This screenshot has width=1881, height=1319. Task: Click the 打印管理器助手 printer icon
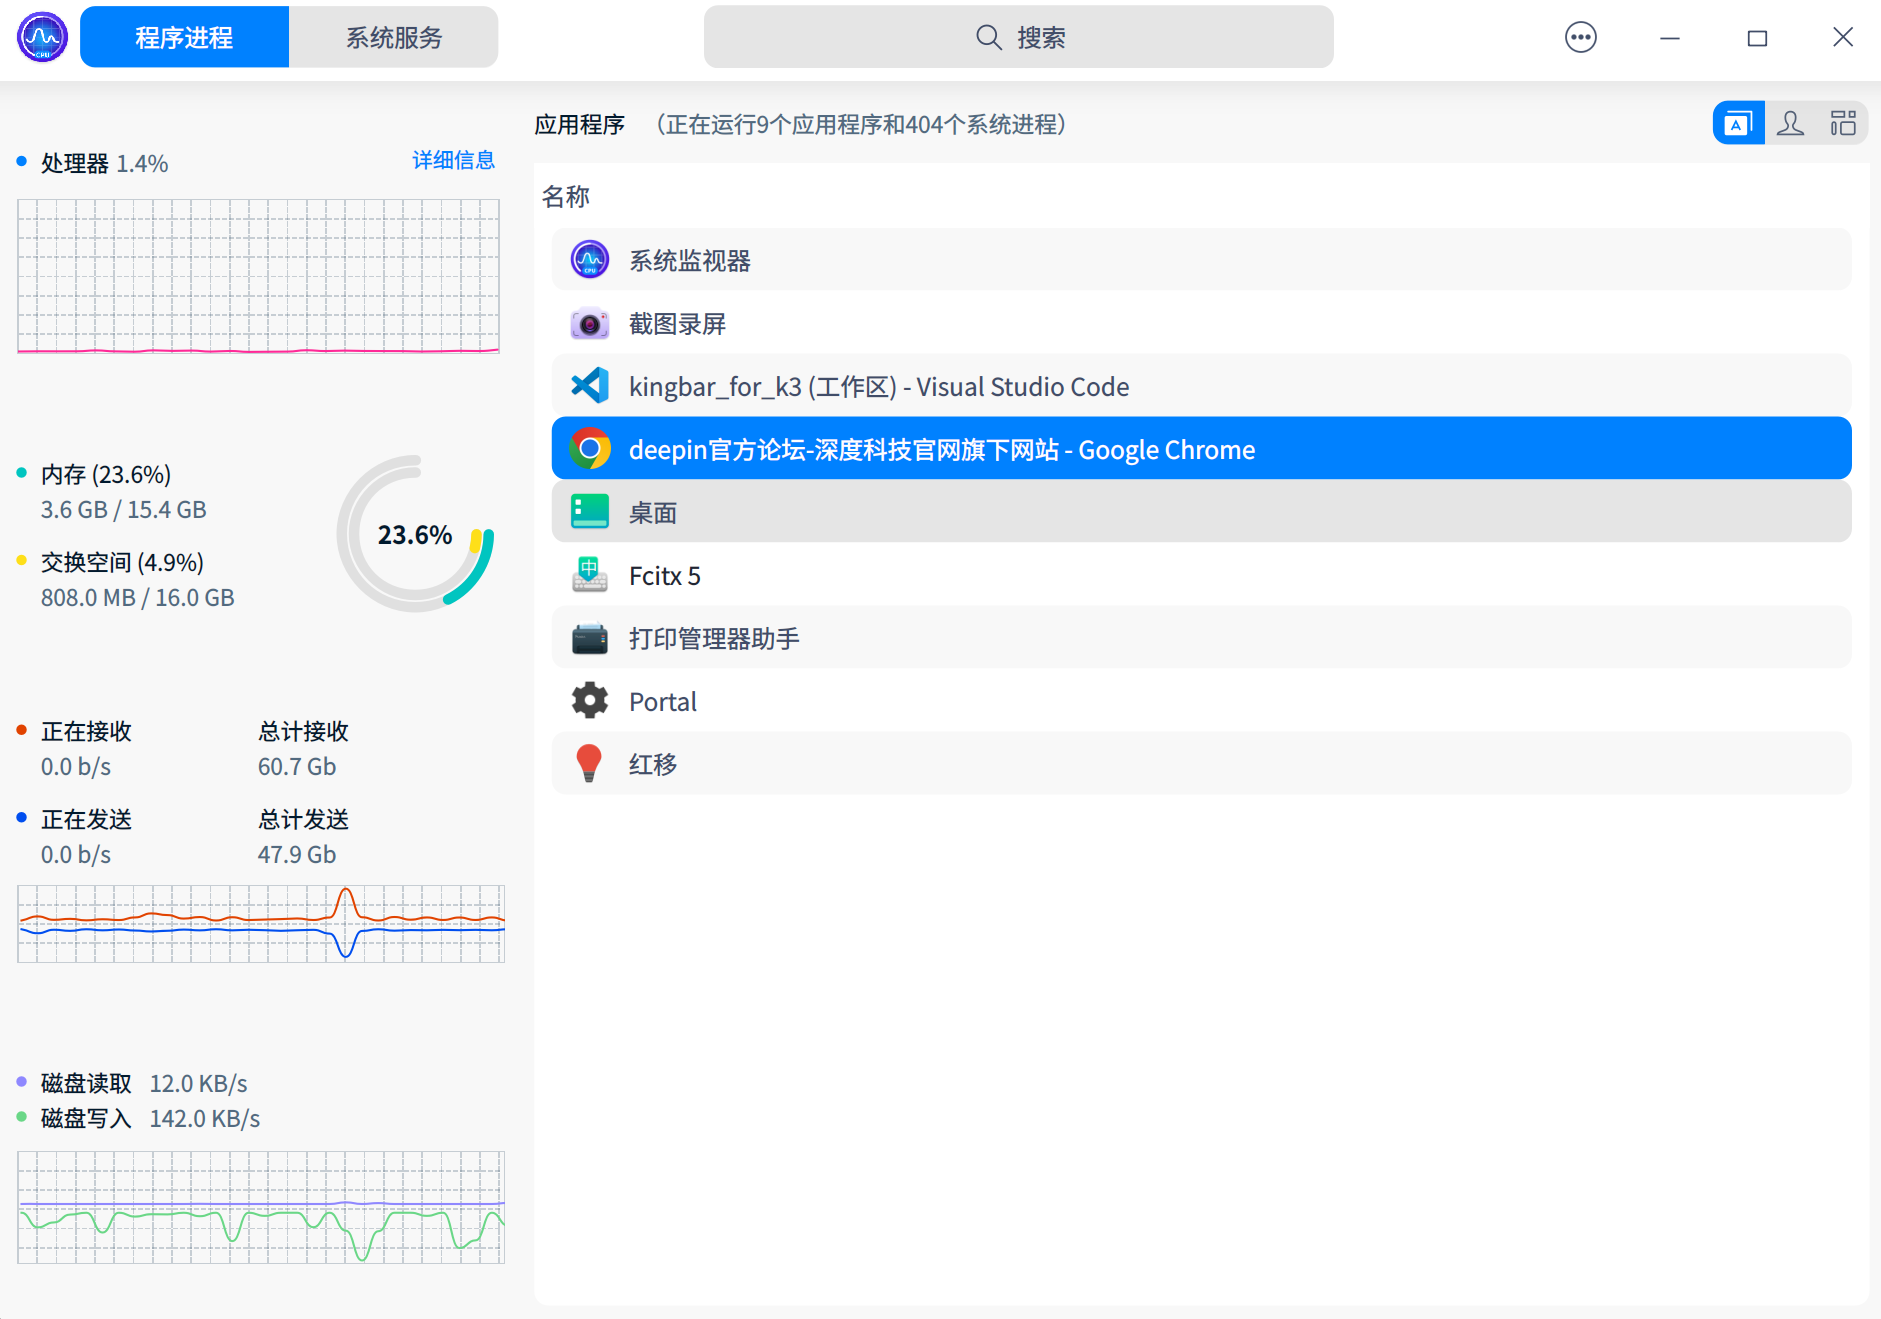[590, 637]
